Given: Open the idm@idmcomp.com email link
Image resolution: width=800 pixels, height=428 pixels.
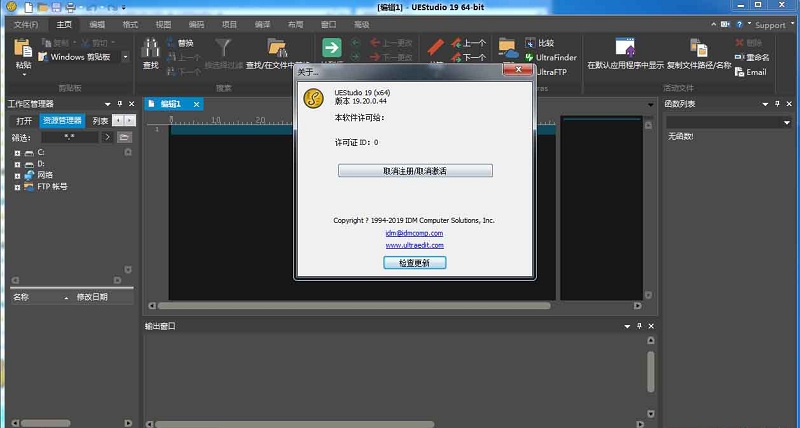Looking at the screenshot, I should pos(414,233).
